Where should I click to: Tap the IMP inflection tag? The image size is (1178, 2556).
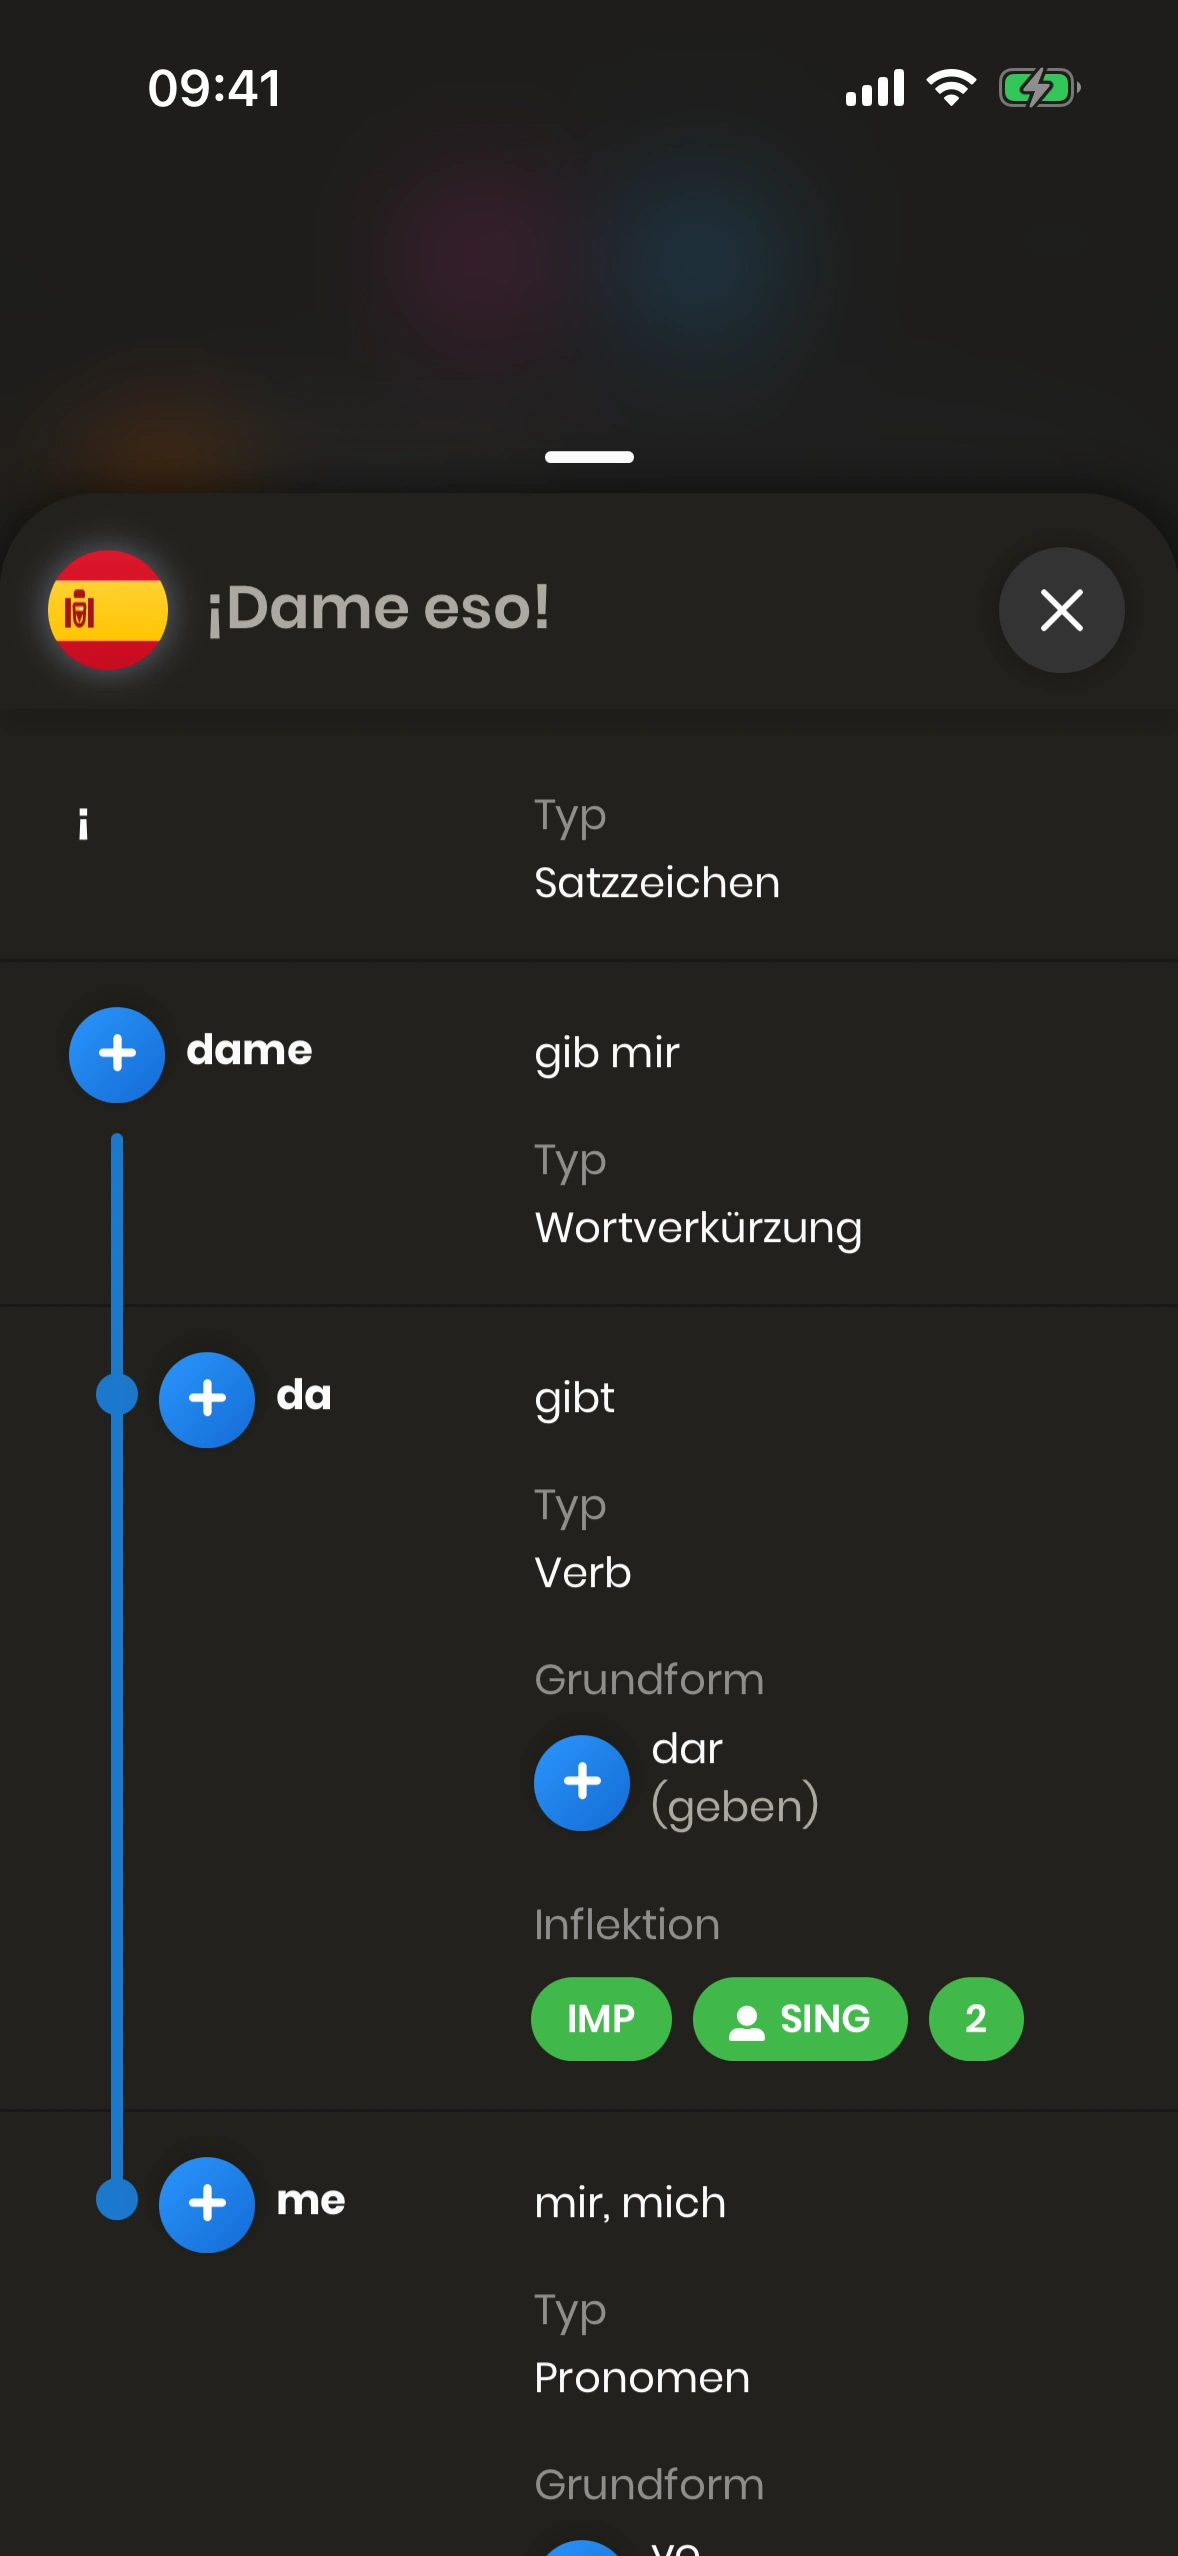pyautogui.click(x=601, y=2019)
